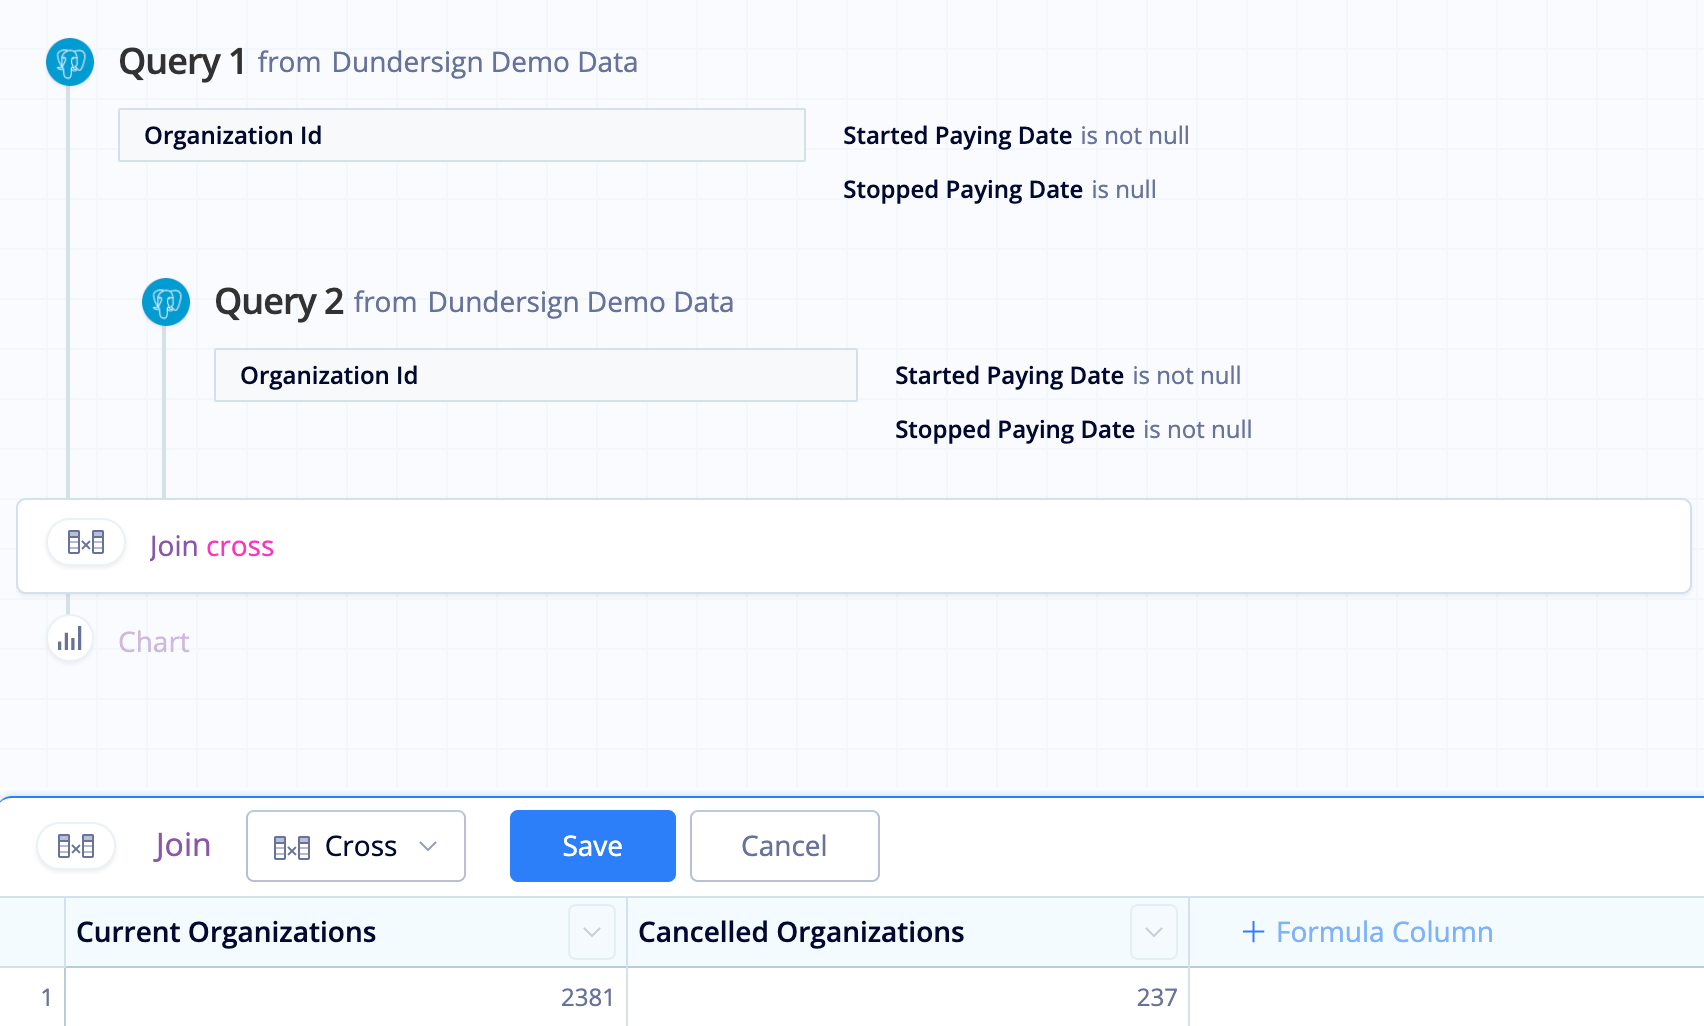Open the Query 2 title
Screen dimensions: 1704x1026
279,302
